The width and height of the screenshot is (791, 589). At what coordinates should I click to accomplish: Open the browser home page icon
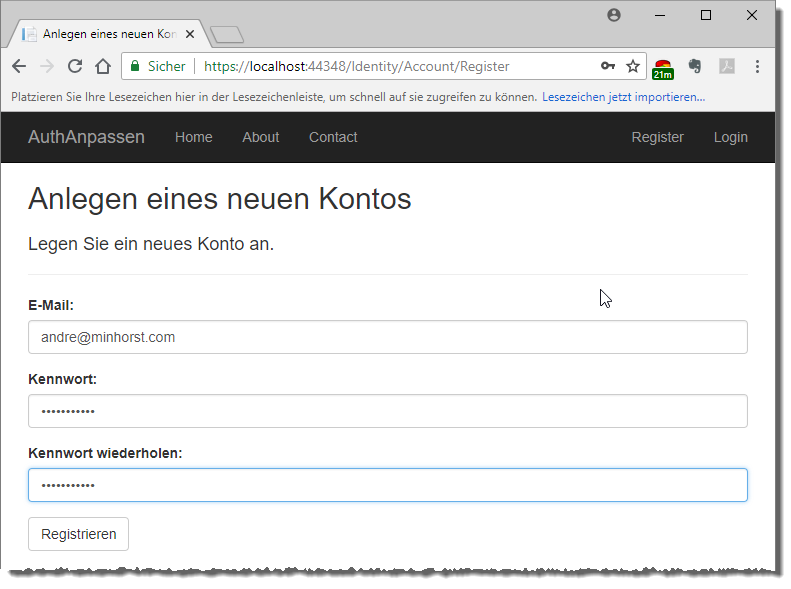coord(103,66)
